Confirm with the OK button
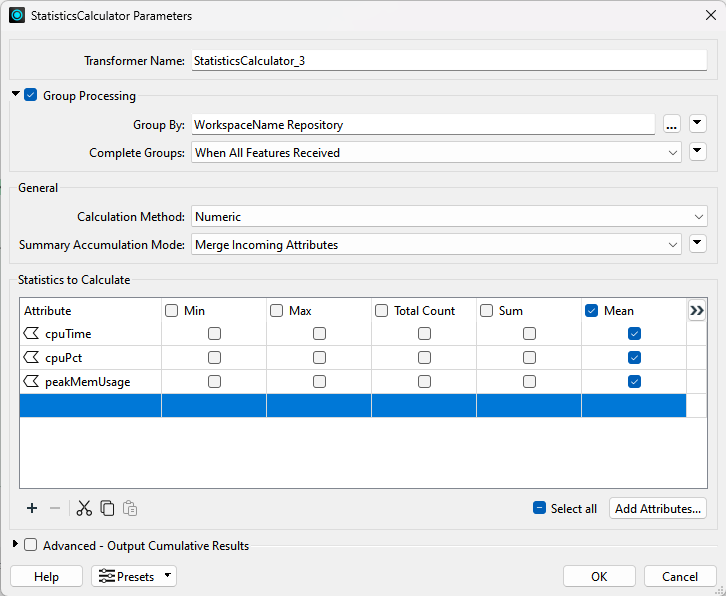Viewport: 726px width, 596px height. 599,576
